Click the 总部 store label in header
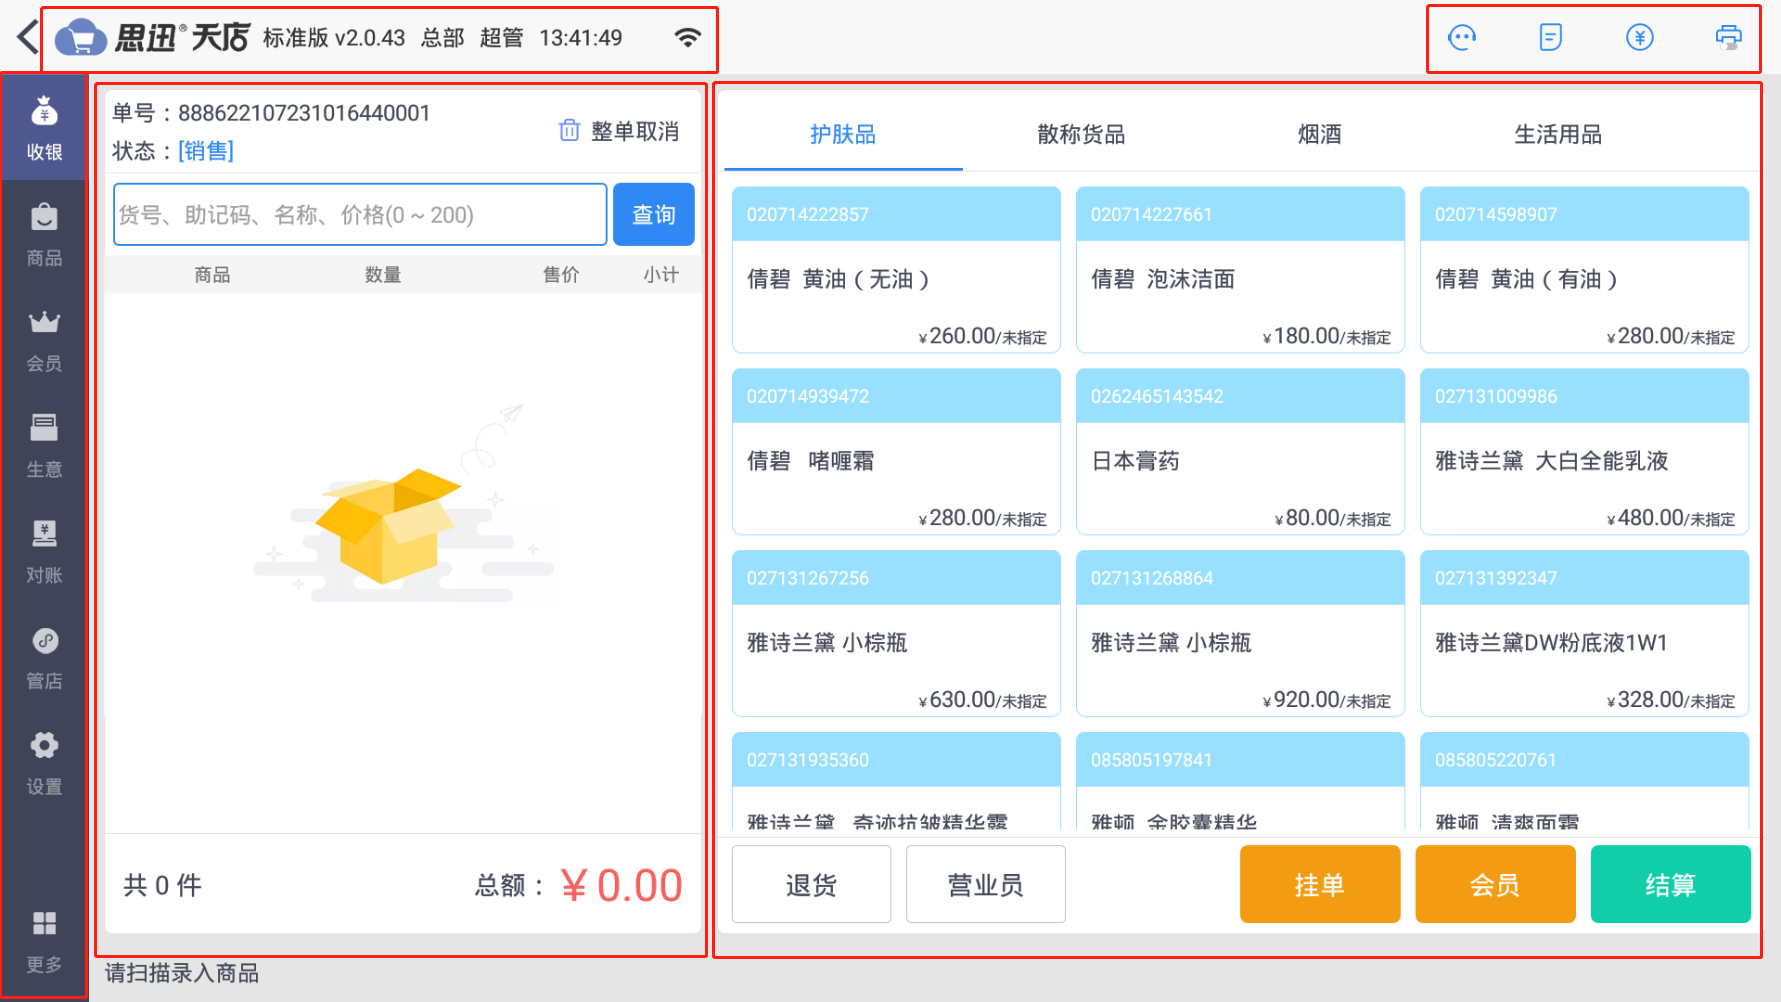The image size is (1781, 1002). (x=442, y=38)
